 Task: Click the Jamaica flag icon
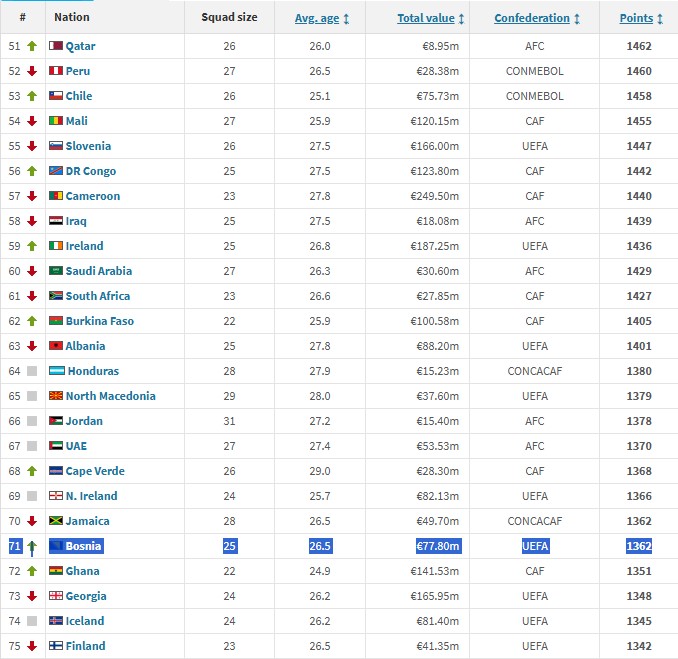pos(56,521)
